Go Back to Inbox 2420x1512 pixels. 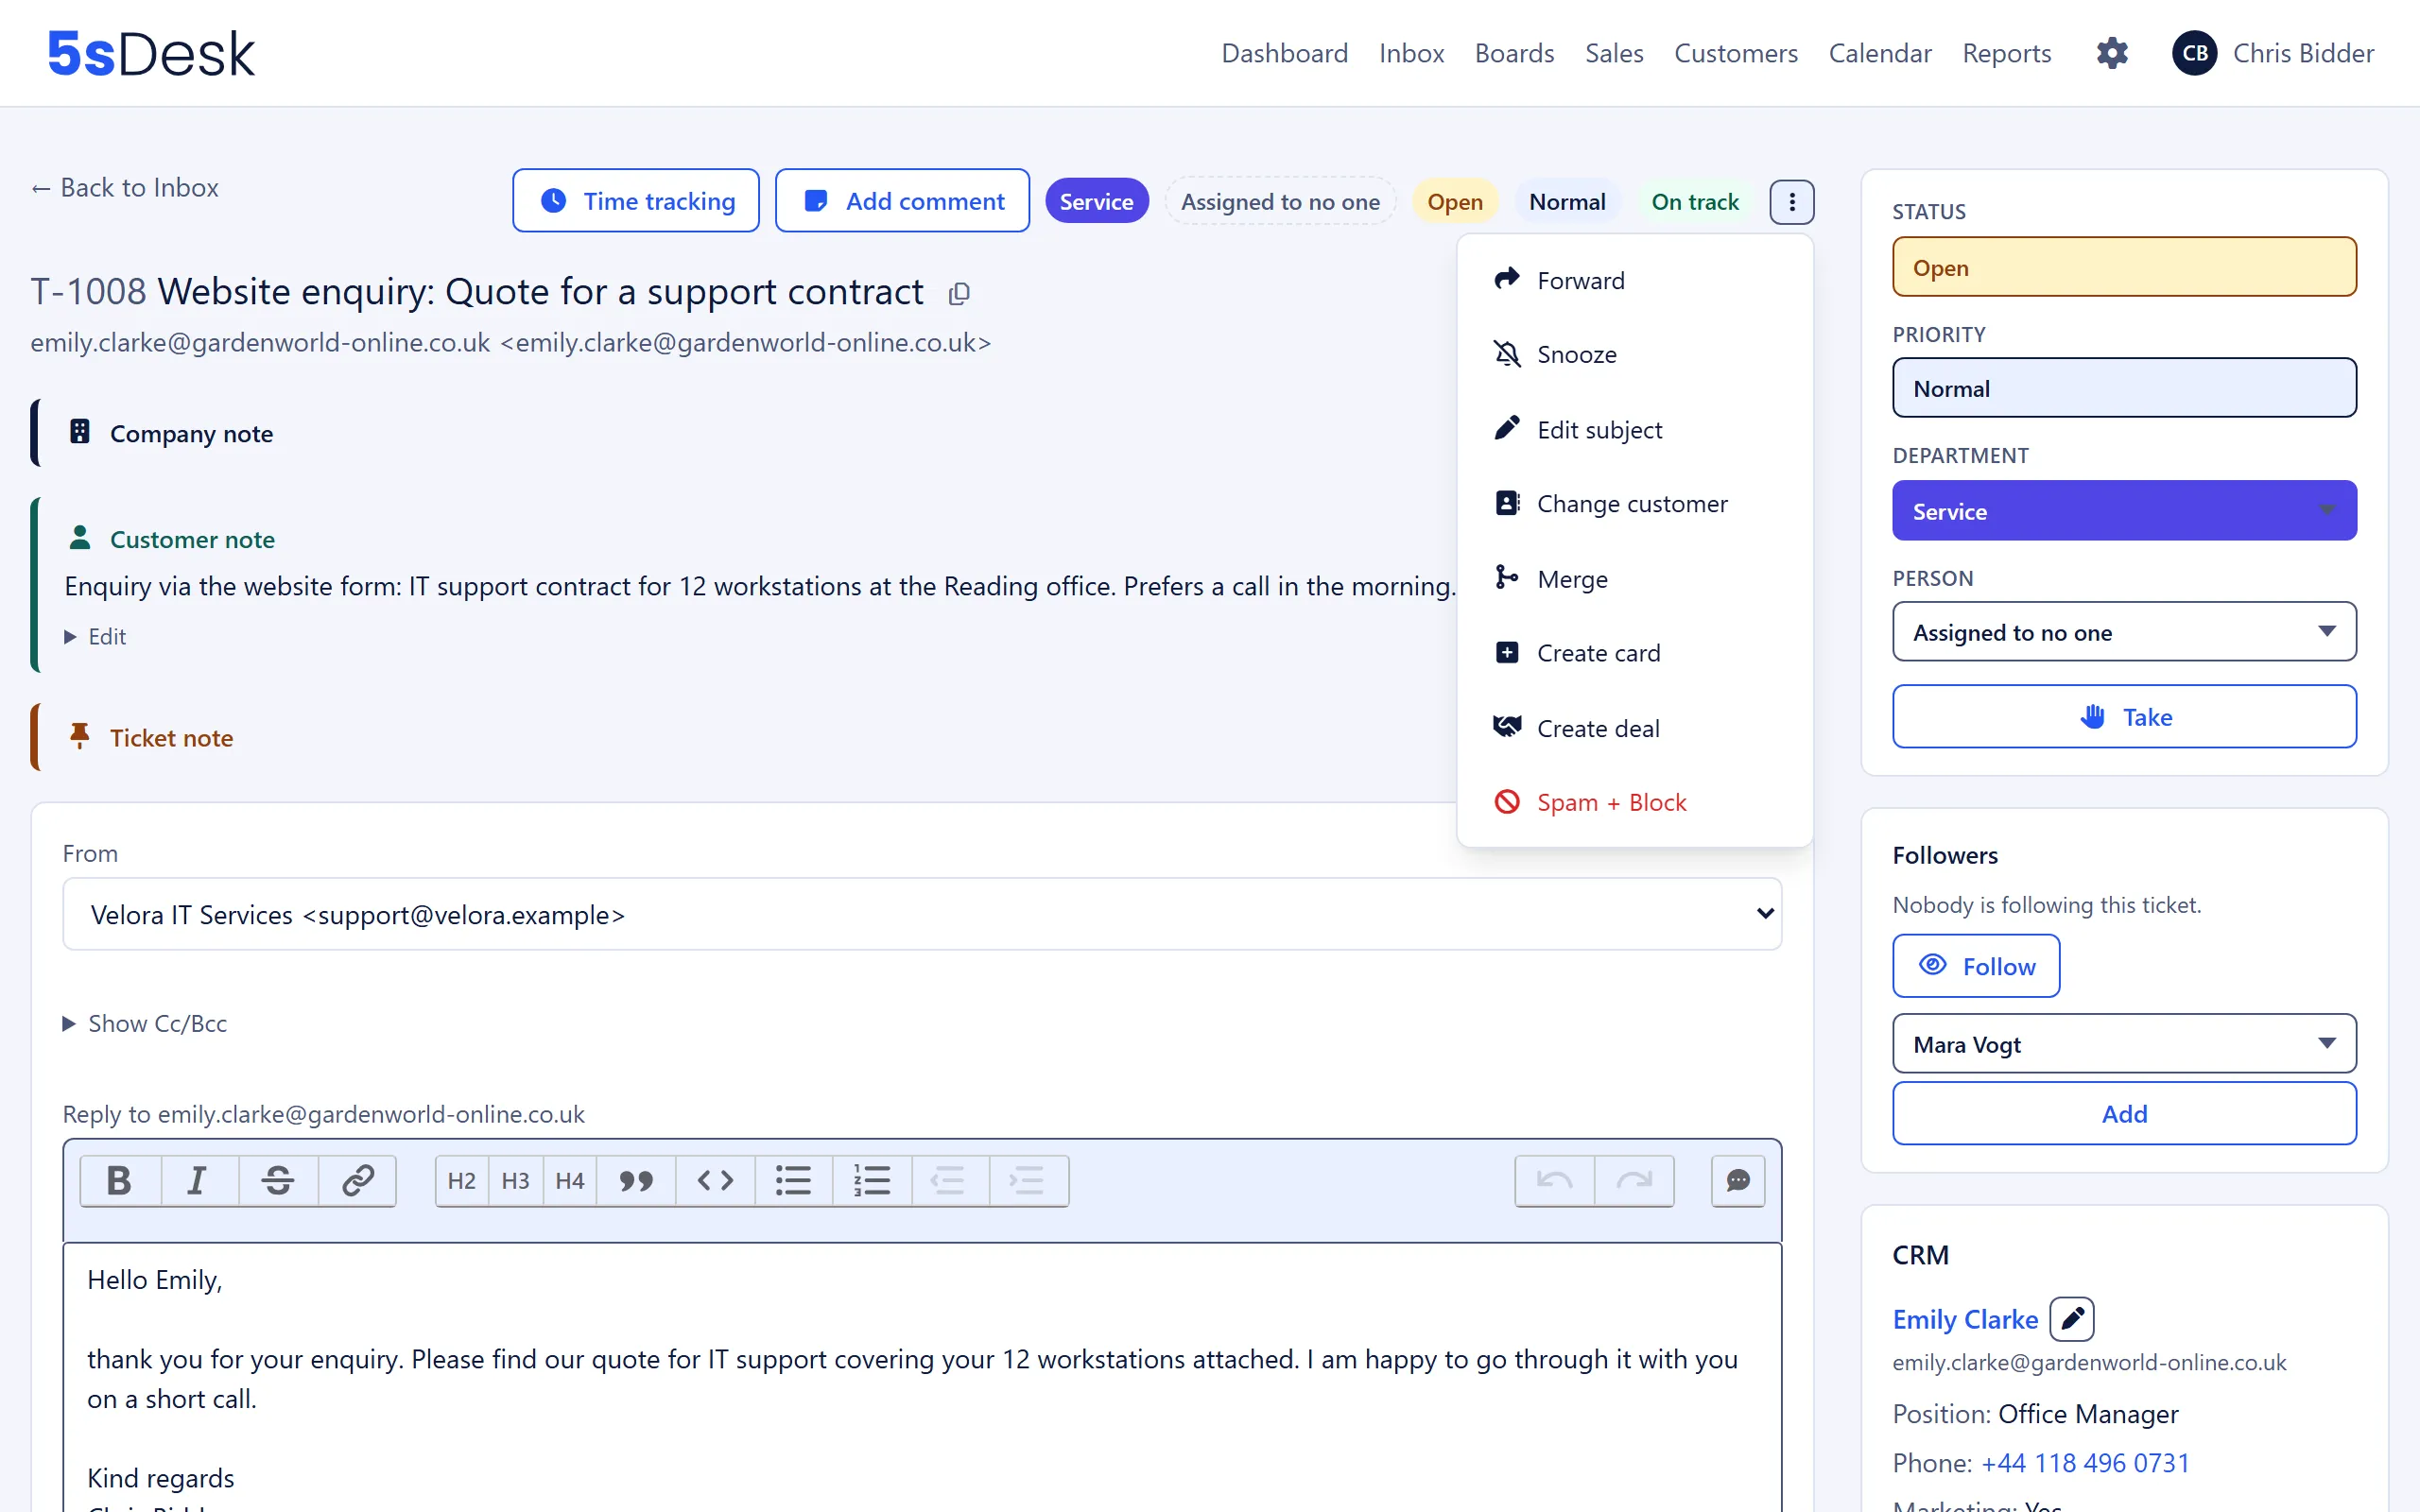click(125, 188)
